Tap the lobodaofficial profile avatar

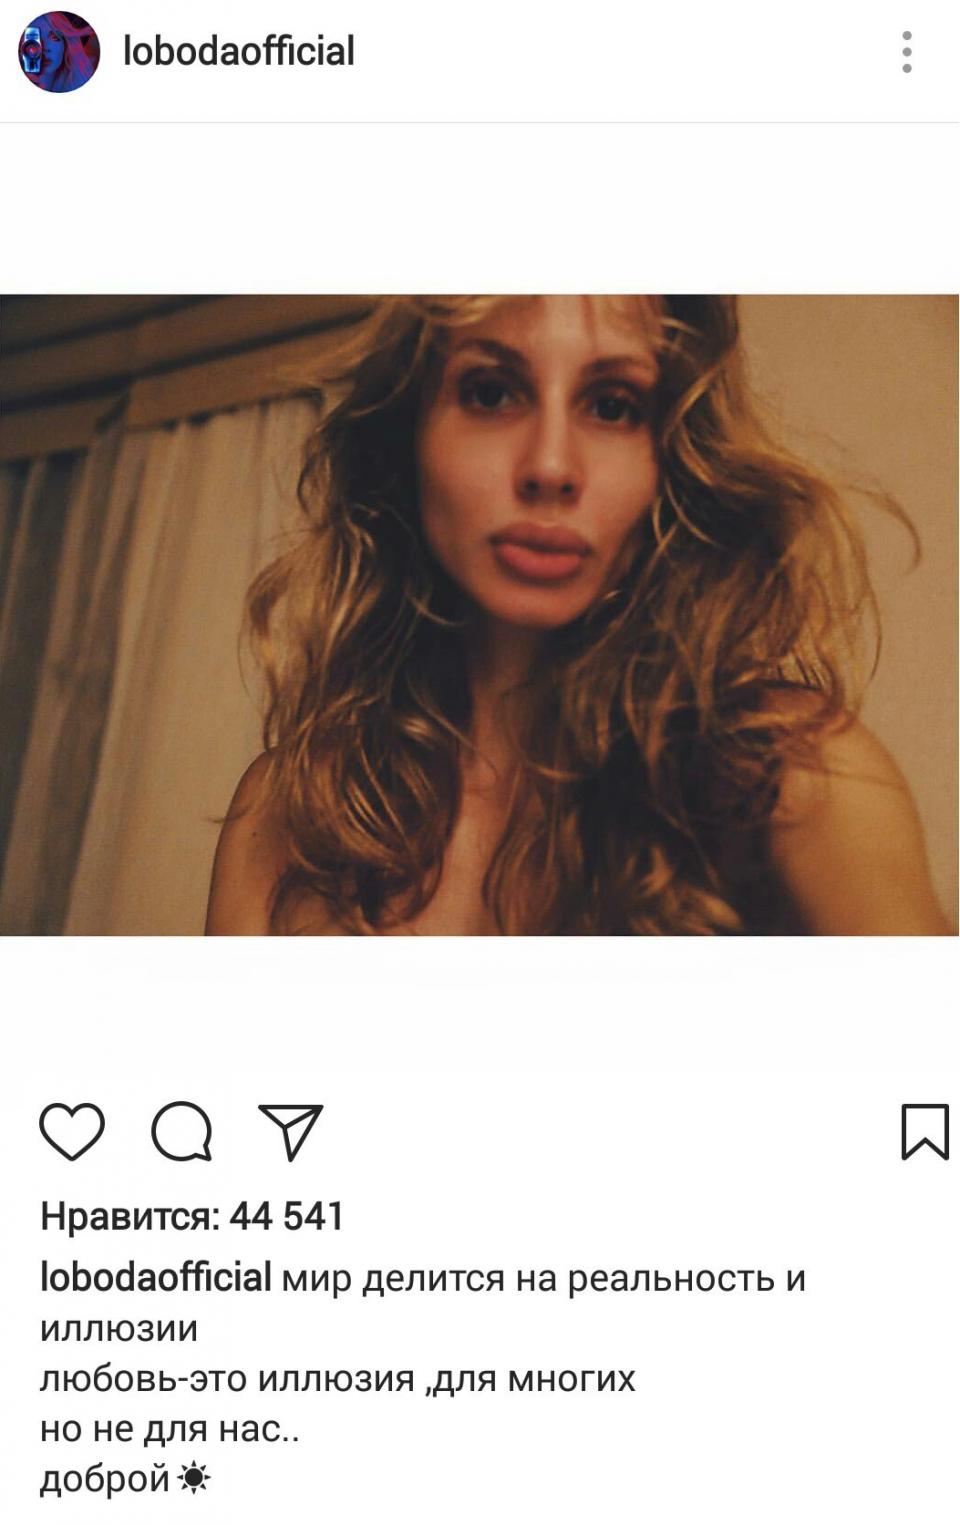(x=60, y=52)
